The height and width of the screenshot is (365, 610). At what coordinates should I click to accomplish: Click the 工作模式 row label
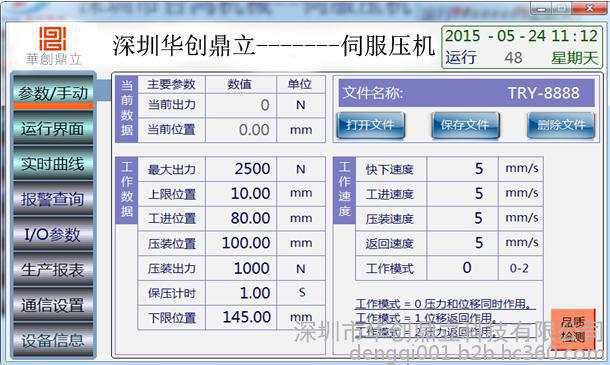[x=391, y=268]
